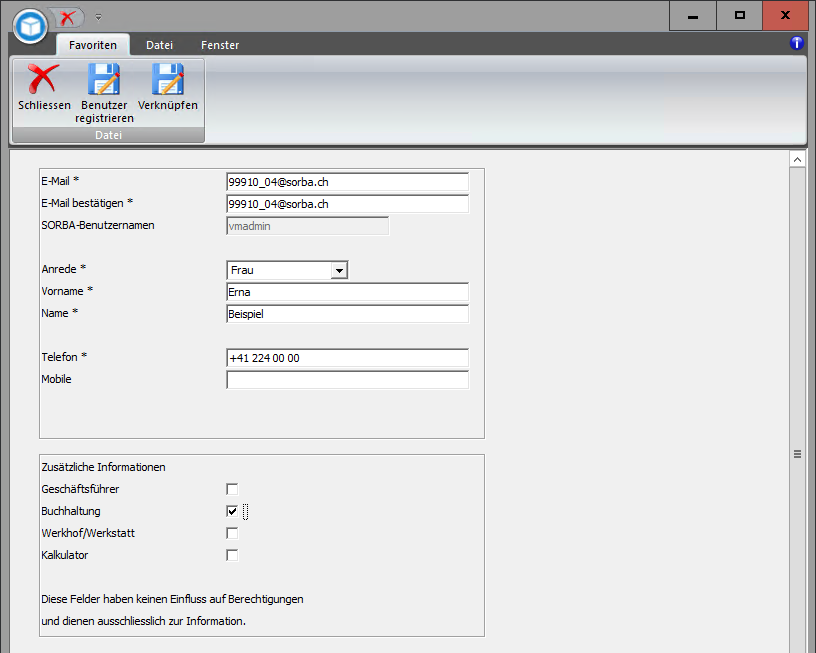Click the Buchhaltung label
The width and height of the screenshot is (816, 653).
coord(71,511)
